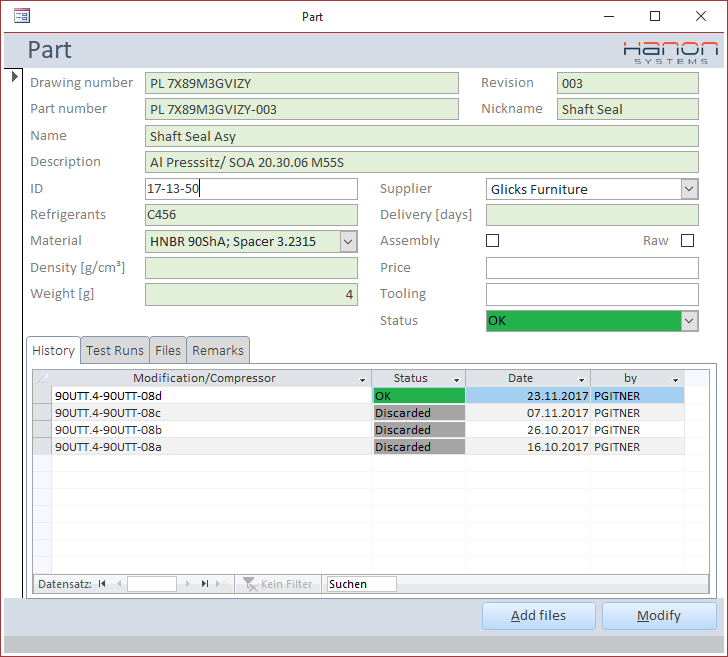Open filter arrow on Date column header
The height and width of the screenshot is (657, 728).
(581, 380)
